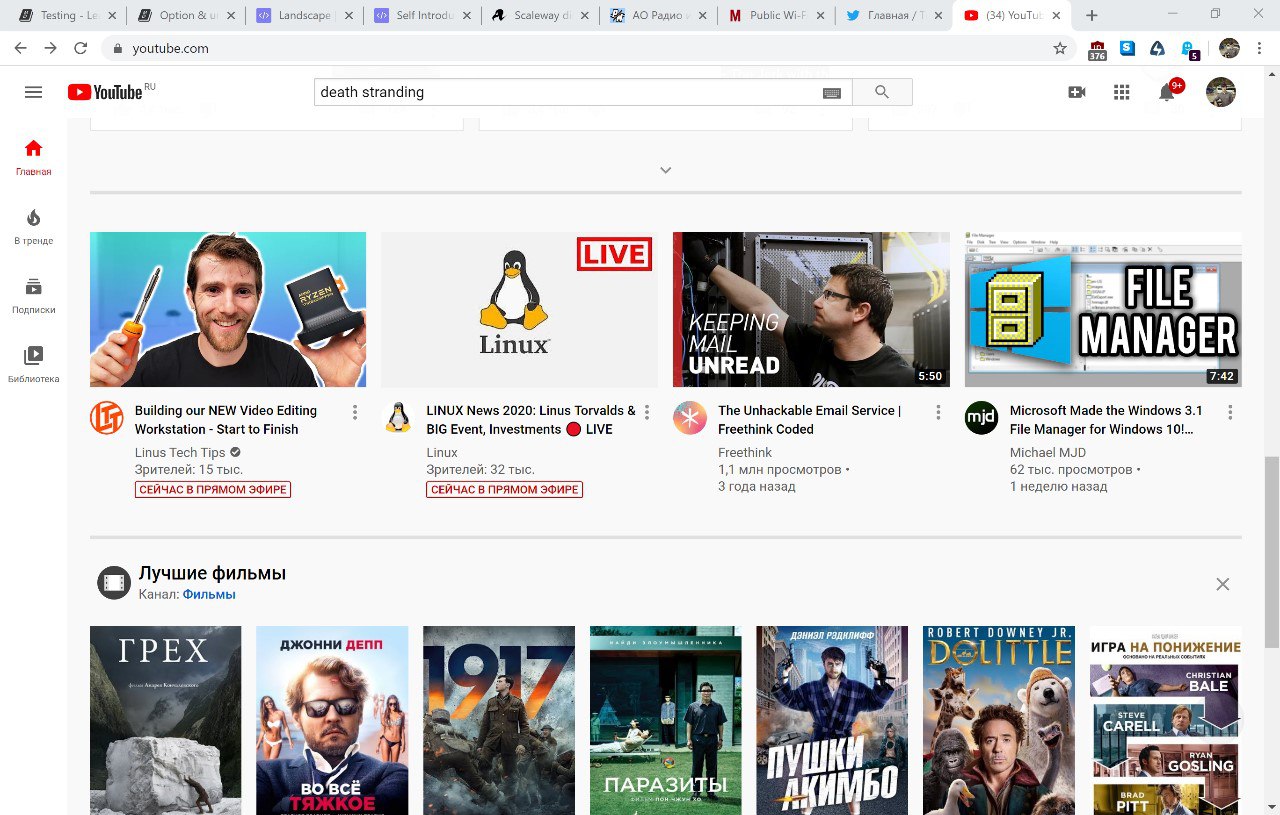Switch to the Testing tab
Image resolution: width=1280 pixels, height=815 pixels.
[x=67, y=15]
